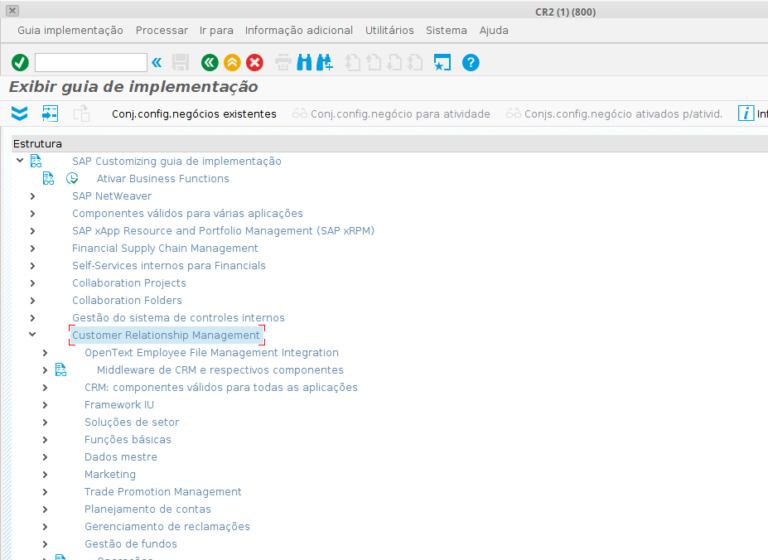Viewport: 768px width, 560px height.
Task: Click the execute clock icon beside Ativar Business Functions
Action: click(x=72, y=179)
